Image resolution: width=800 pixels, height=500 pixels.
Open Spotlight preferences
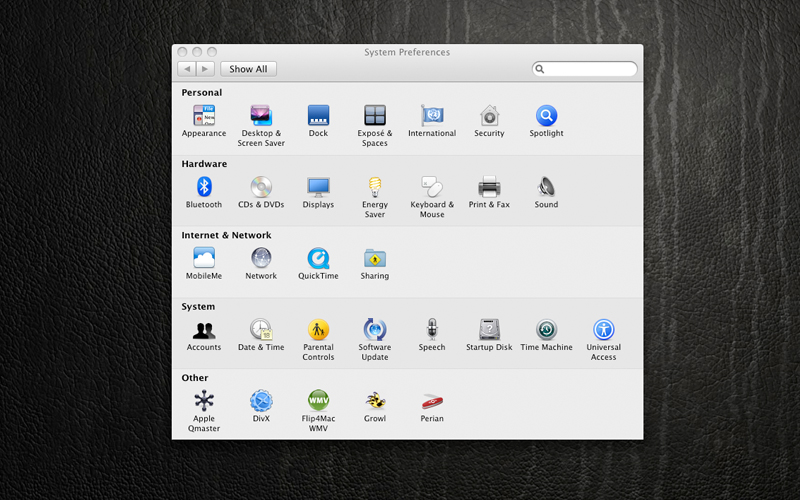[546, 116]
